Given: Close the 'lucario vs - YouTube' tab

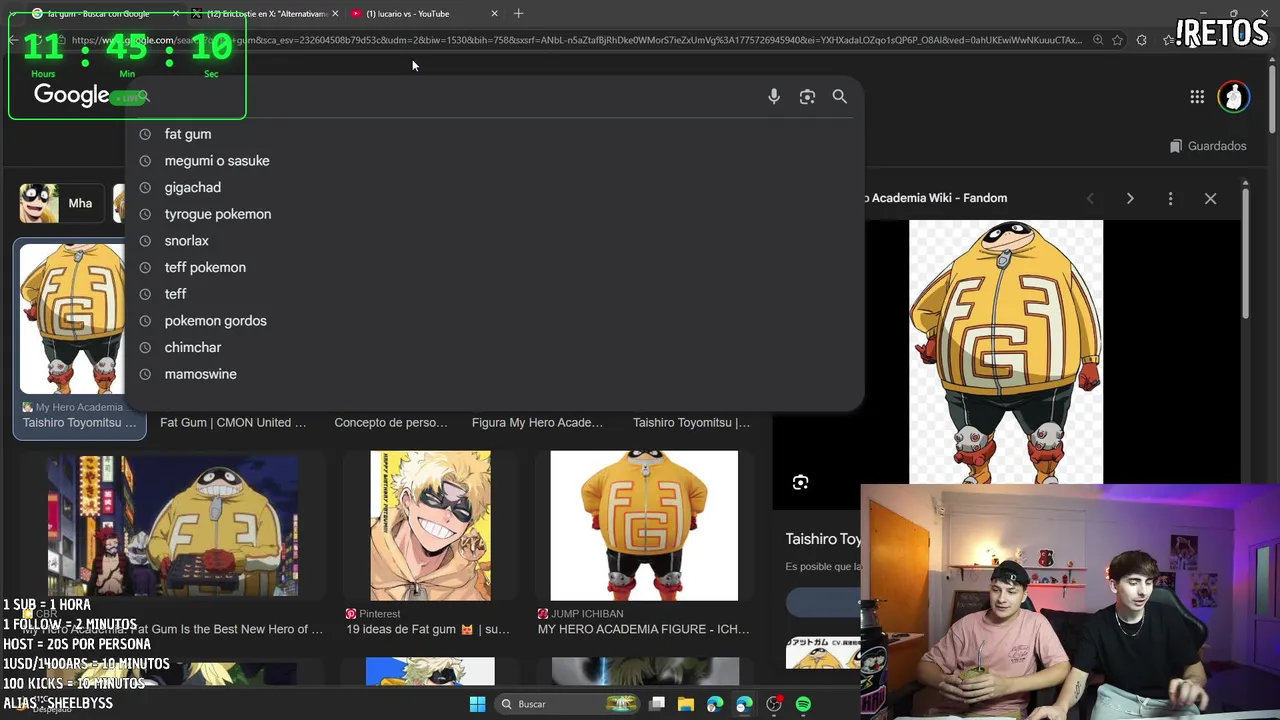Looking at the screenshot, I should coord(494,14).
